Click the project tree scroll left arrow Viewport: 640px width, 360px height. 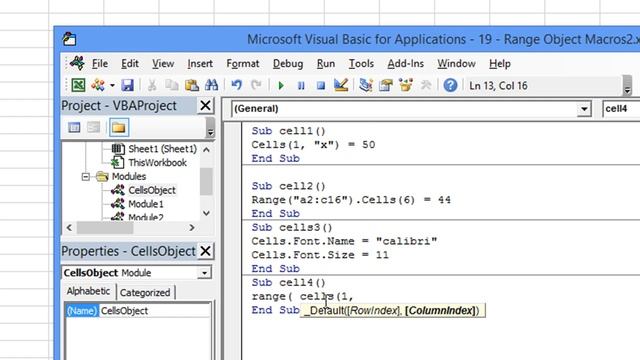(69, 228)
